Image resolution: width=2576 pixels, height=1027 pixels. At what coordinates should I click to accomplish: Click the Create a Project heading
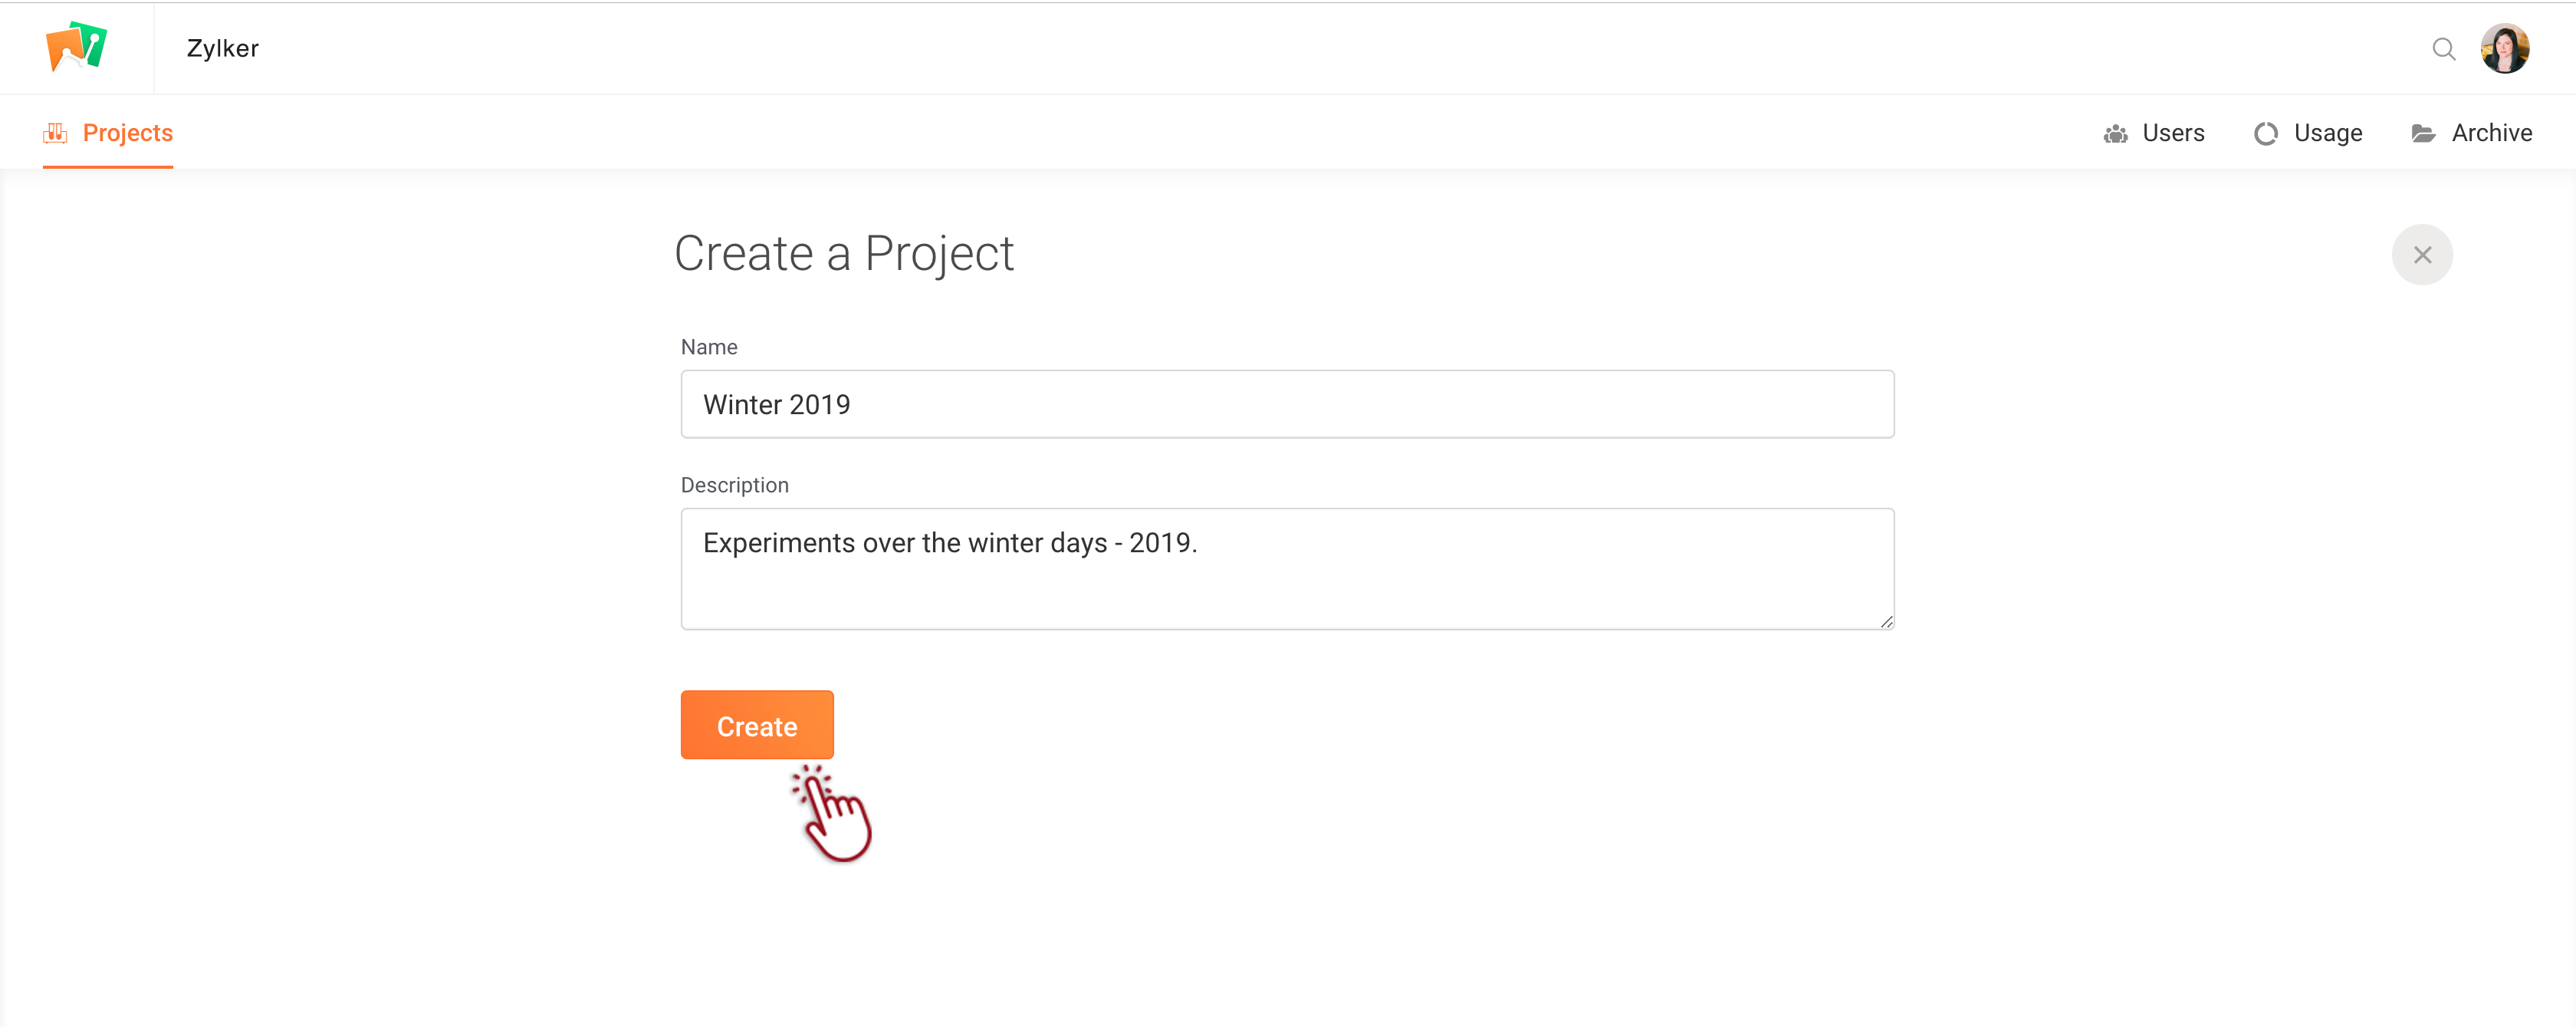coord(843,253)
